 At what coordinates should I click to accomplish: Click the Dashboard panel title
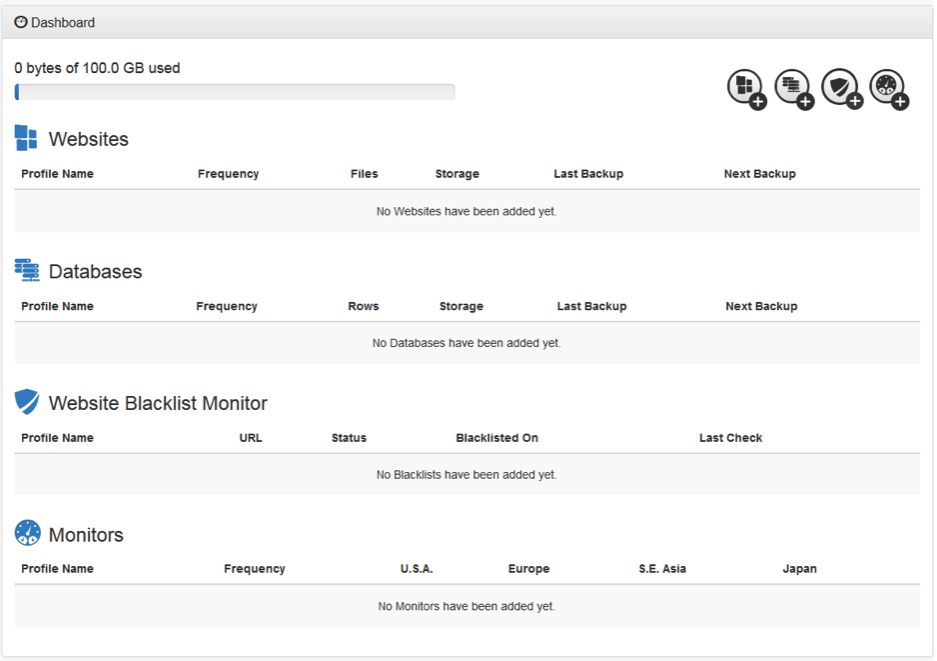pyautogui.click(x=62, y=22)
